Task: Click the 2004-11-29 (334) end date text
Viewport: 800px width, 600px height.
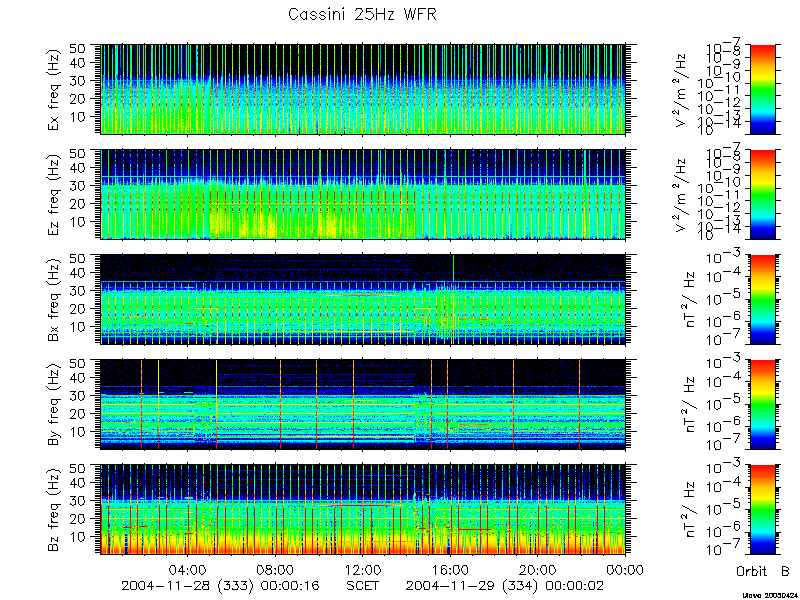Action: click(x=472, y=586)
